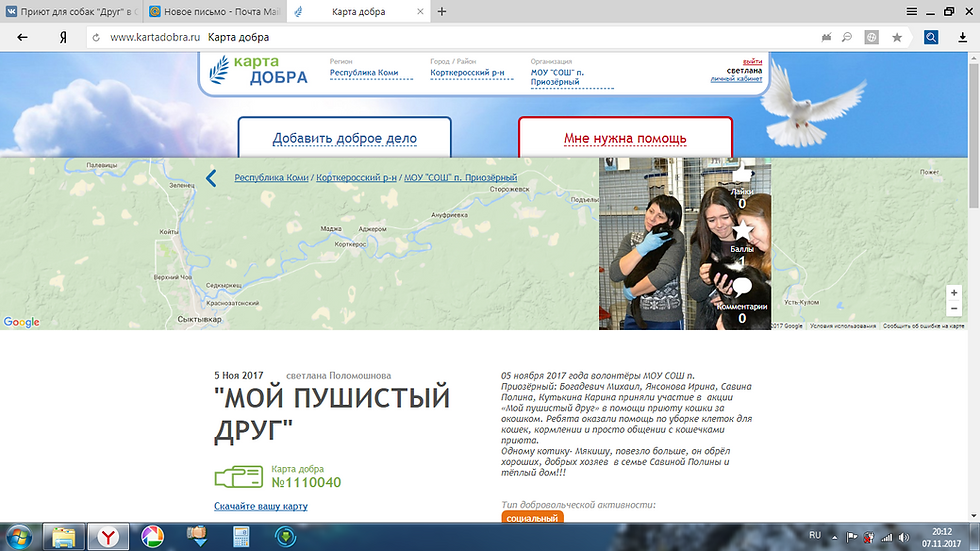This screenshot has height=551, width=980.
Task: Click the browser back arrow
Action: 22,37
